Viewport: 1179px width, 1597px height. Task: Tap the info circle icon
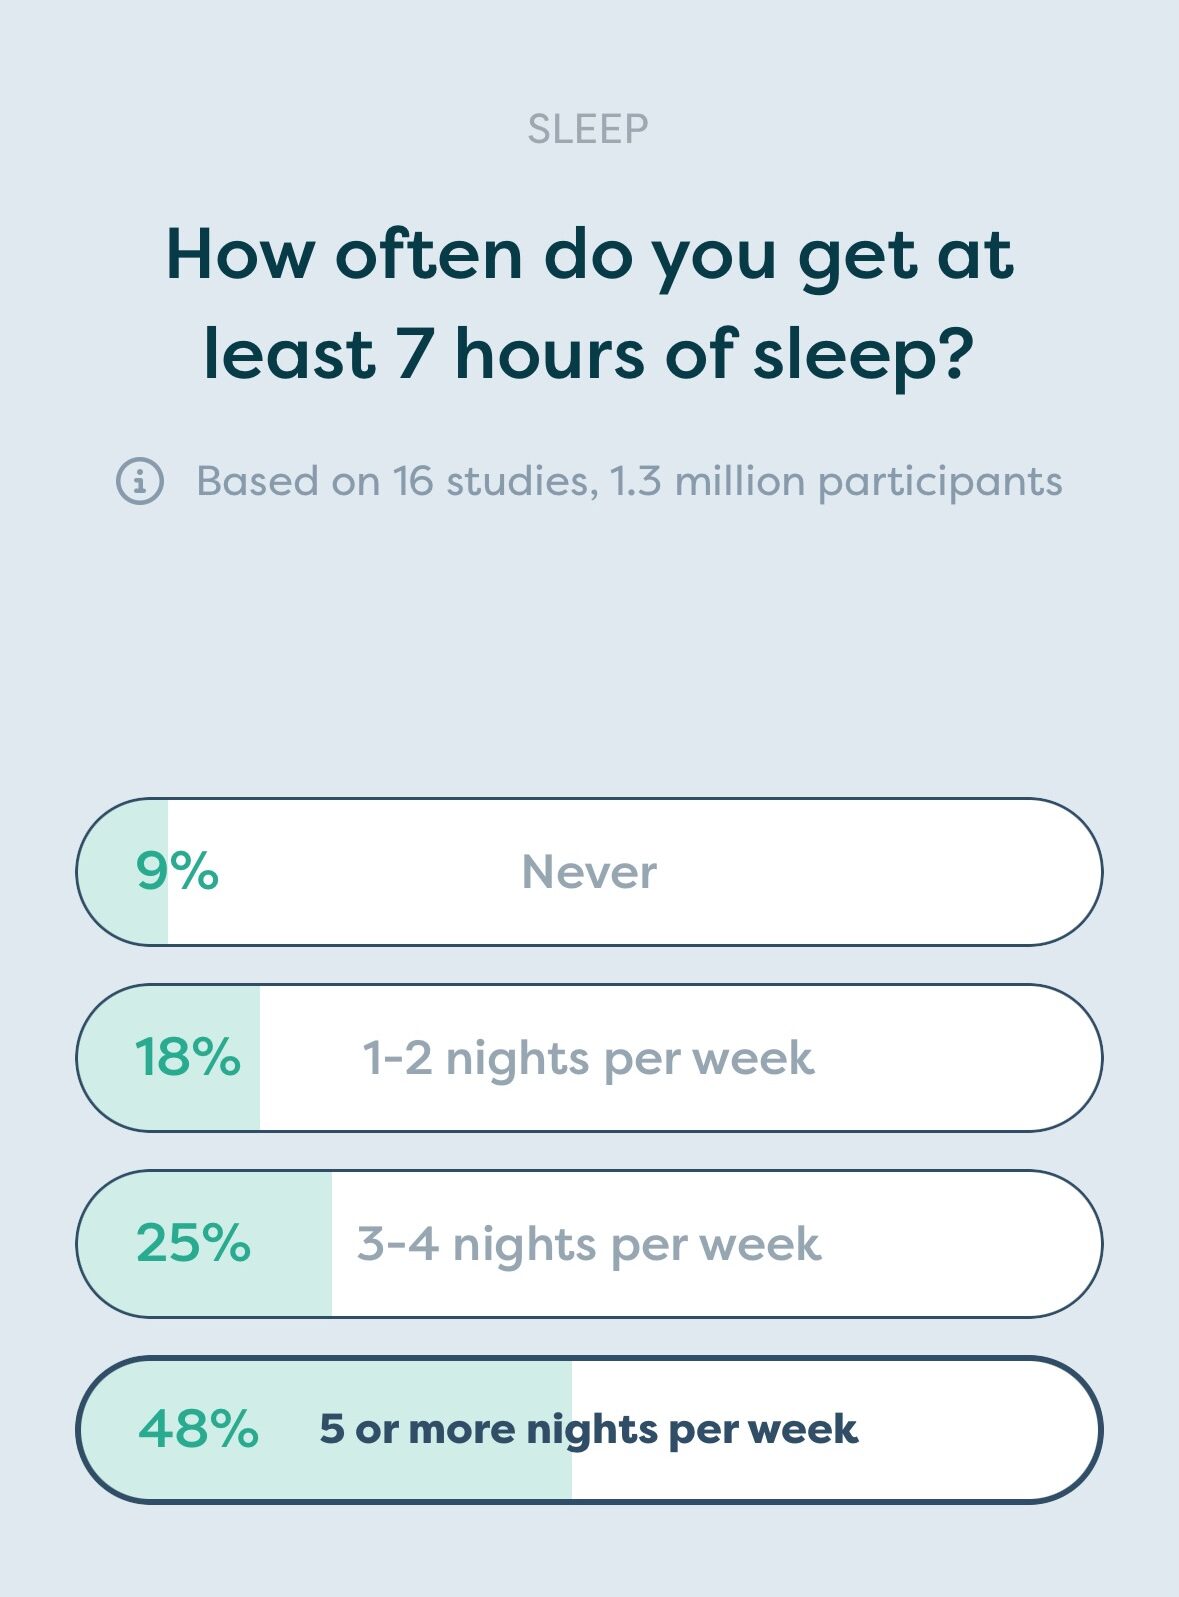(x=140, y=481)
